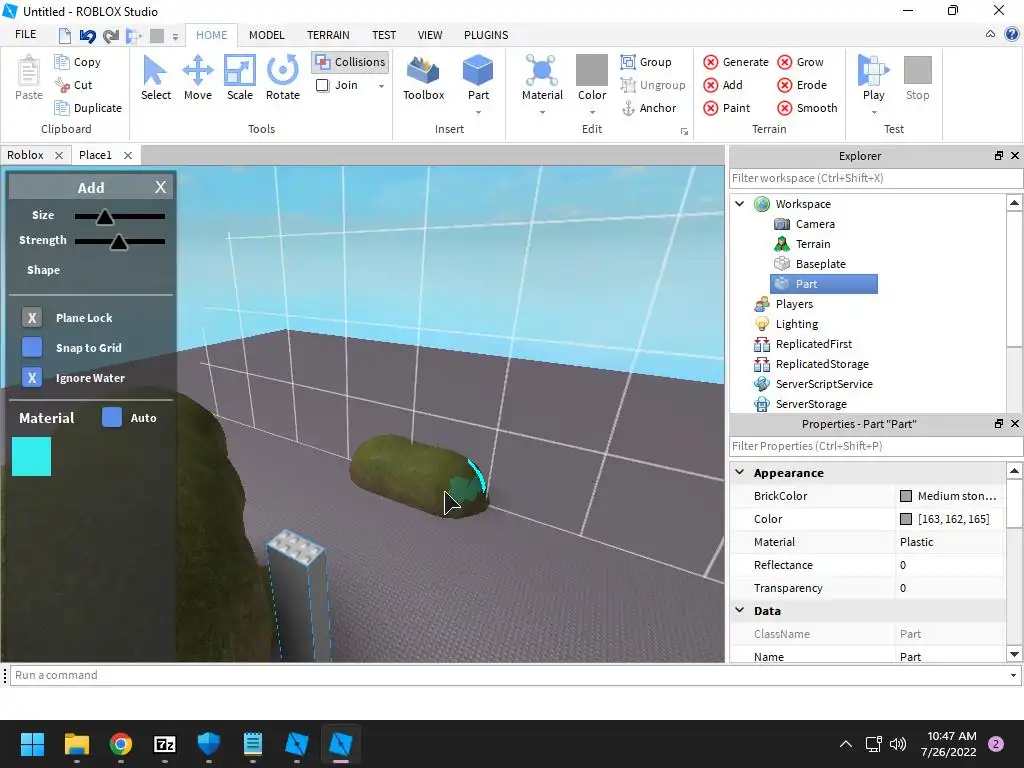
Task: Switch to the MODEL tab
Action: (266, 35)
